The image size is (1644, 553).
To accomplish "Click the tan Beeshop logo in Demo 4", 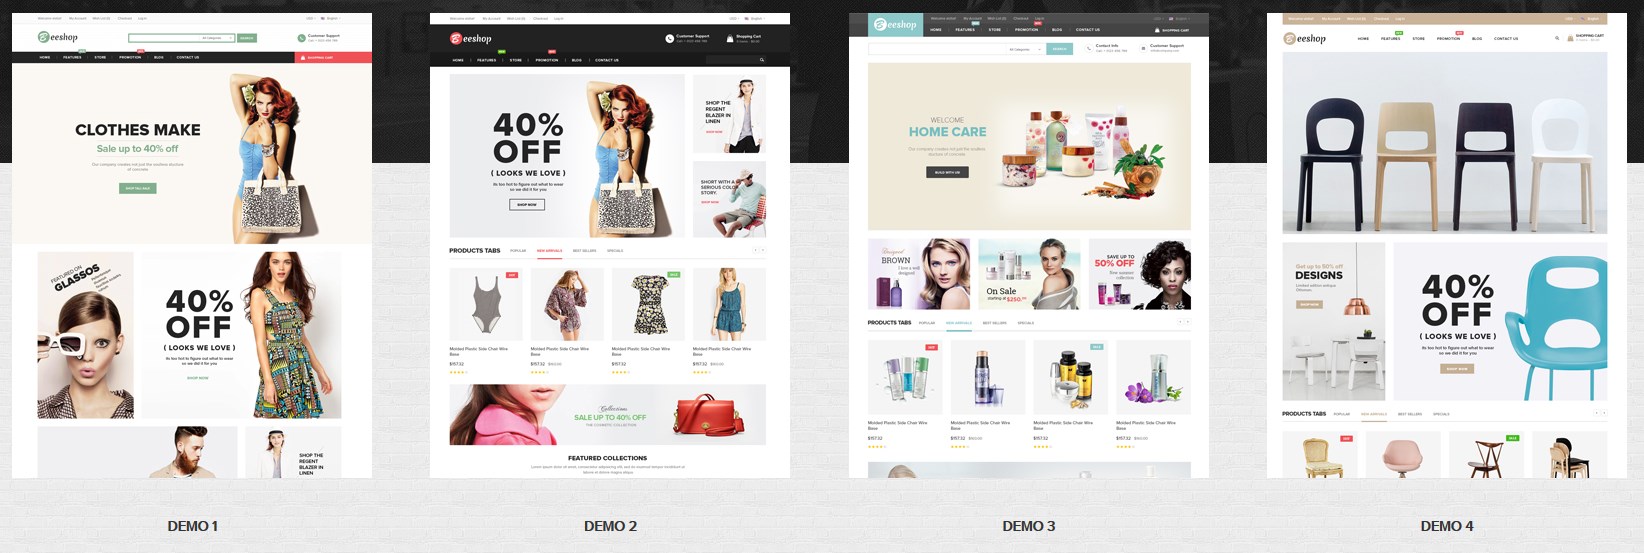I will (1304, 38).
